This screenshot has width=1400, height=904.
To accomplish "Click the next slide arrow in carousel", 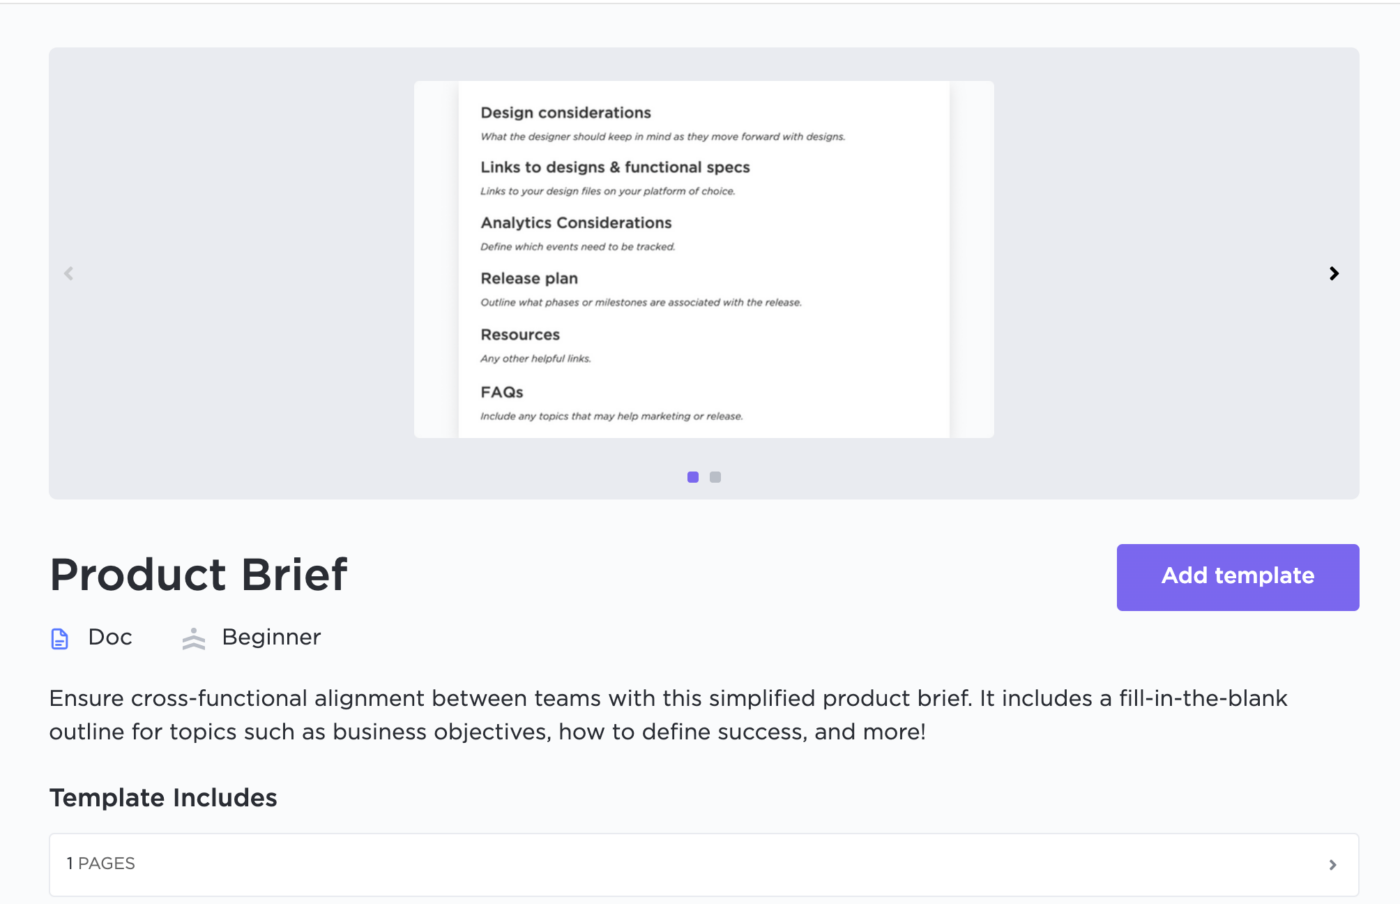I will (1333, 273).
